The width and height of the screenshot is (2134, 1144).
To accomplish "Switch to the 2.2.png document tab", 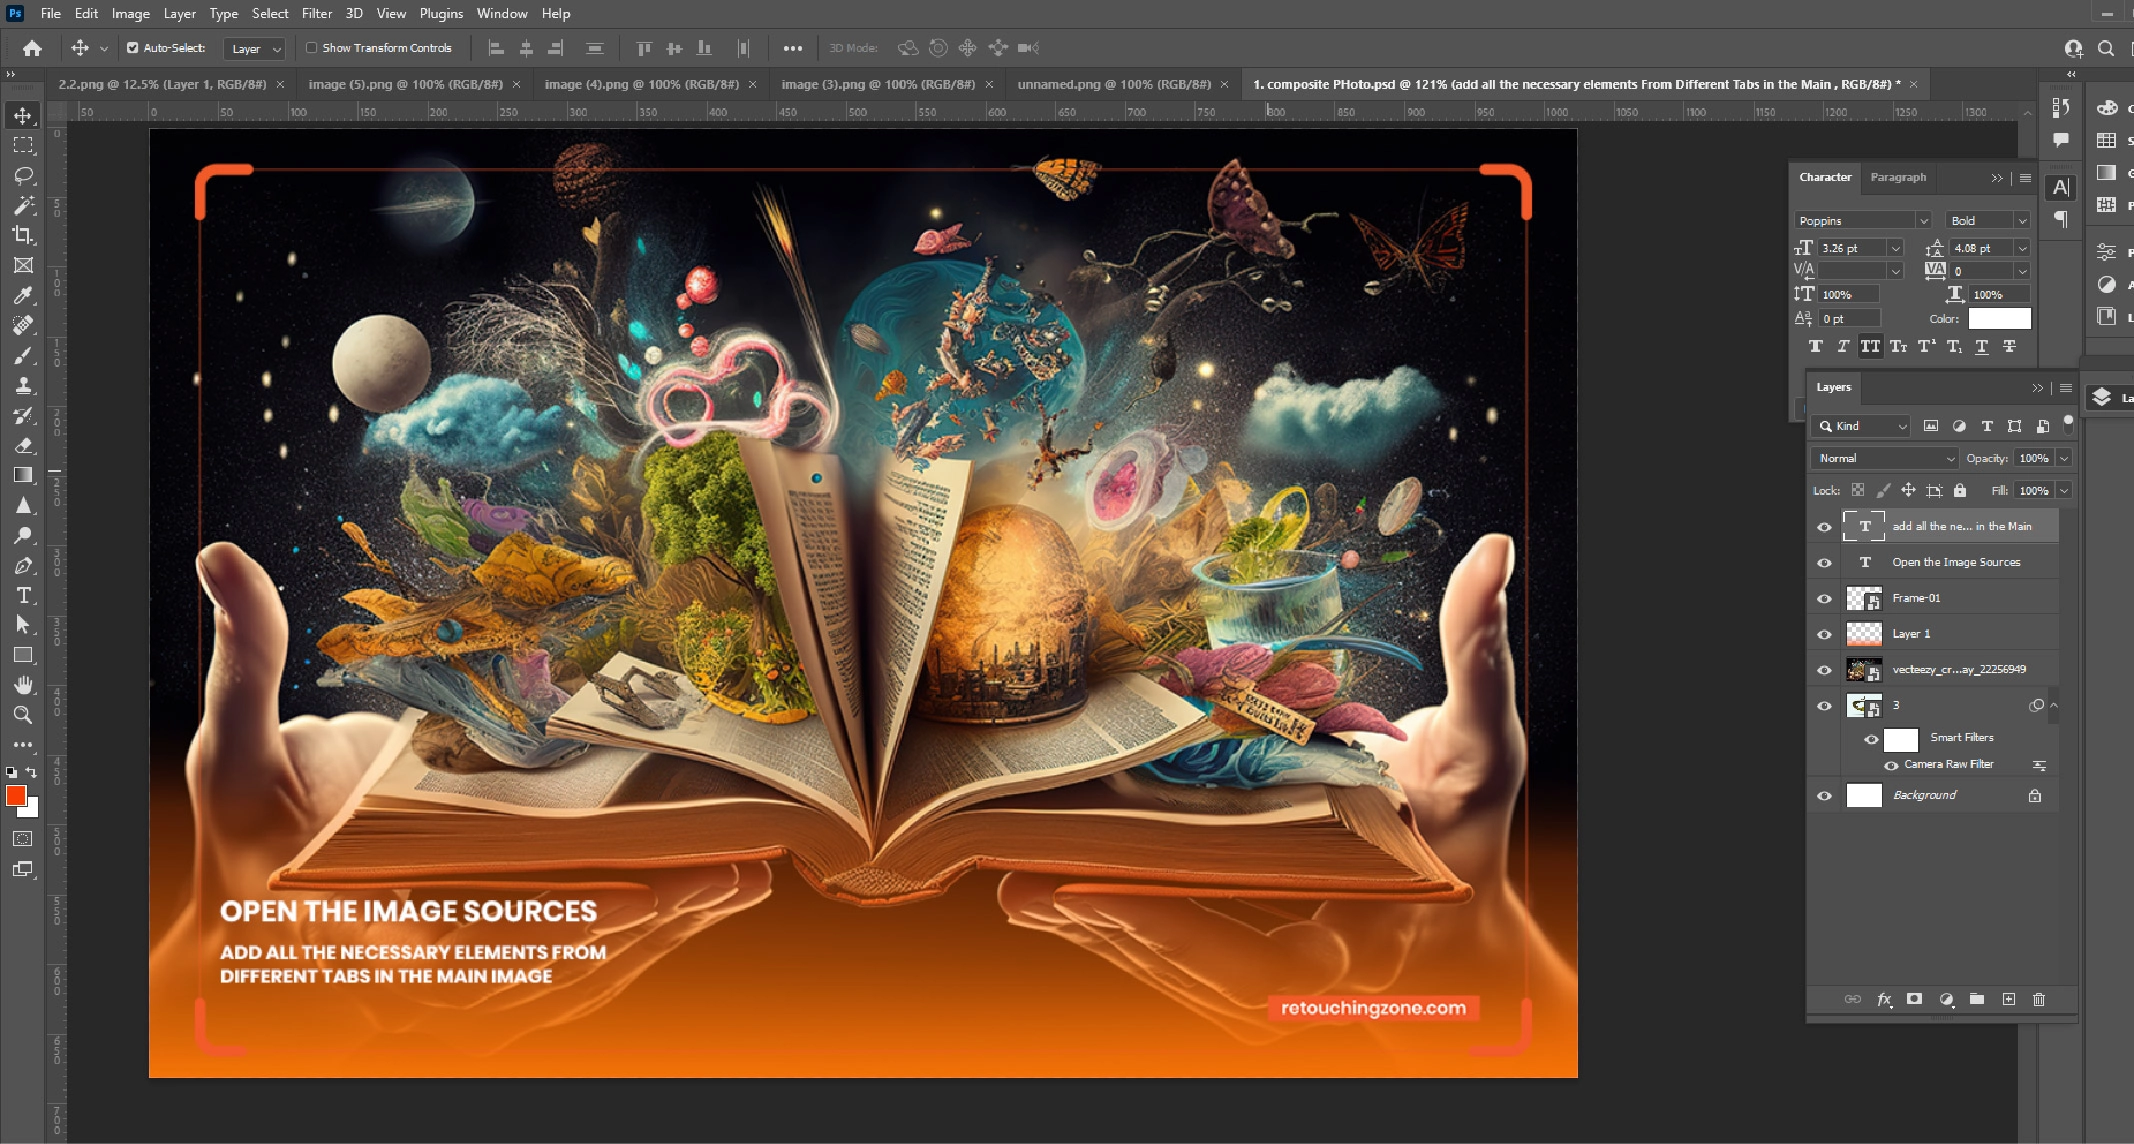I will point(162,85).
